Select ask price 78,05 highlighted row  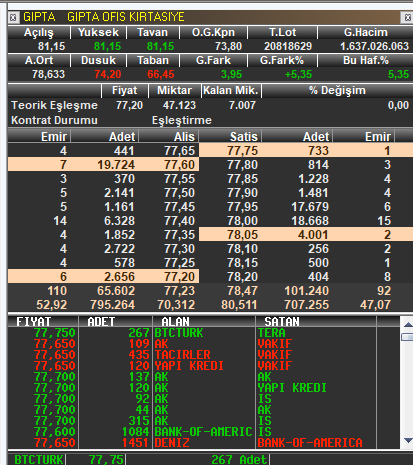[243, 235]
